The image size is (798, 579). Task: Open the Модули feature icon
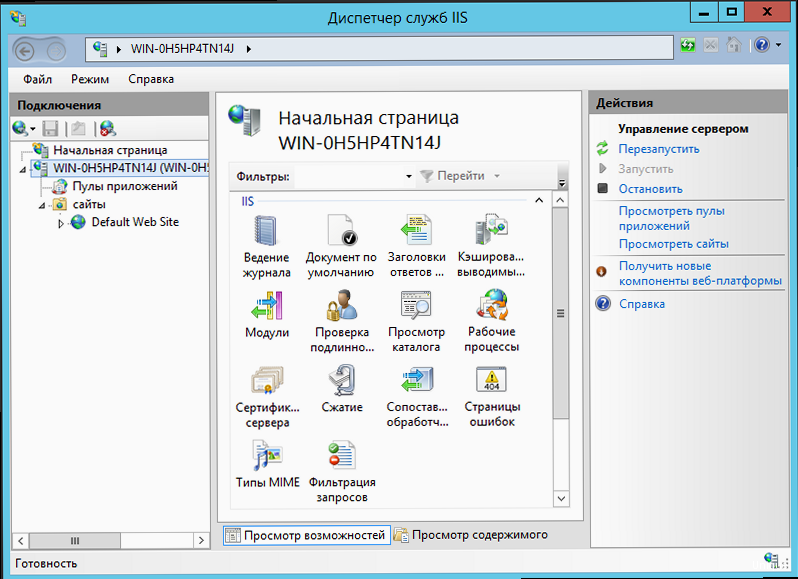[x=266, y=306]
